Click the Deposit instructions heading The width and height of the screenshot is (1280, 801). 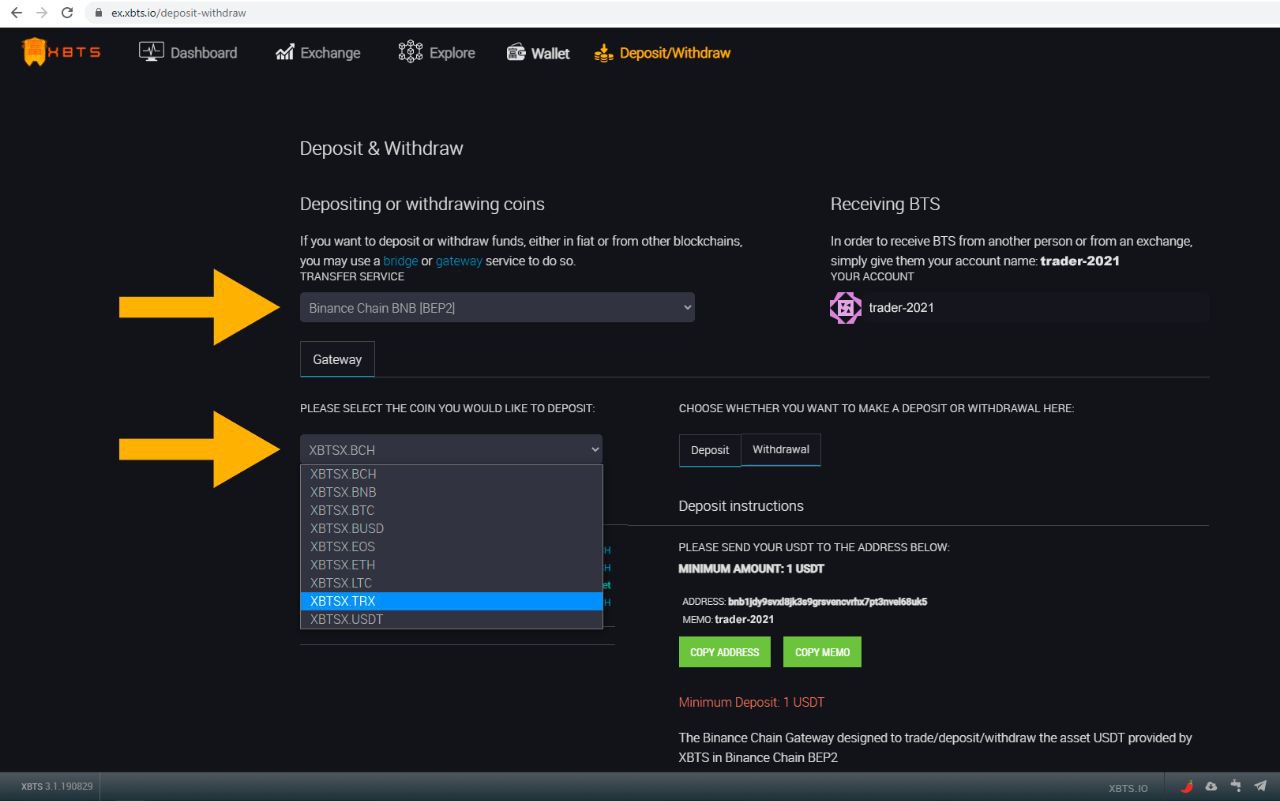741,506
